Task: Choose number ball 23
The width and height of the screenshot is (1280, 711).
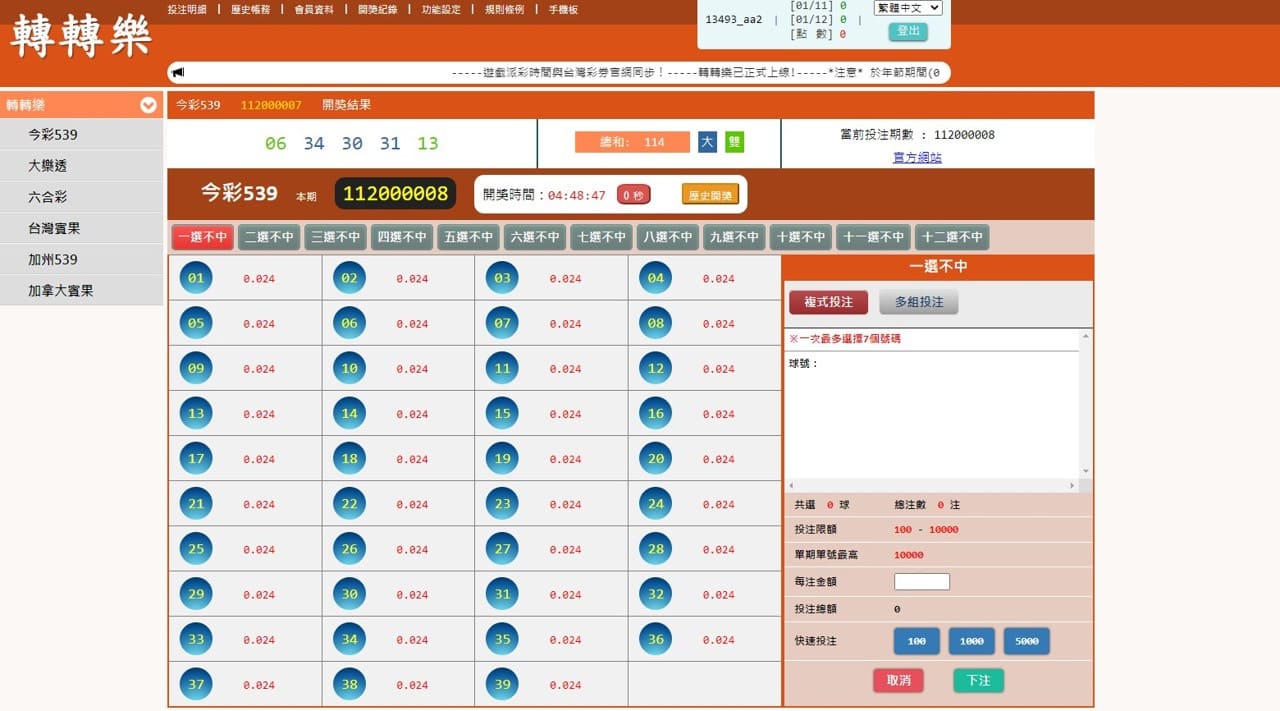Action: (x=502, y=504)
